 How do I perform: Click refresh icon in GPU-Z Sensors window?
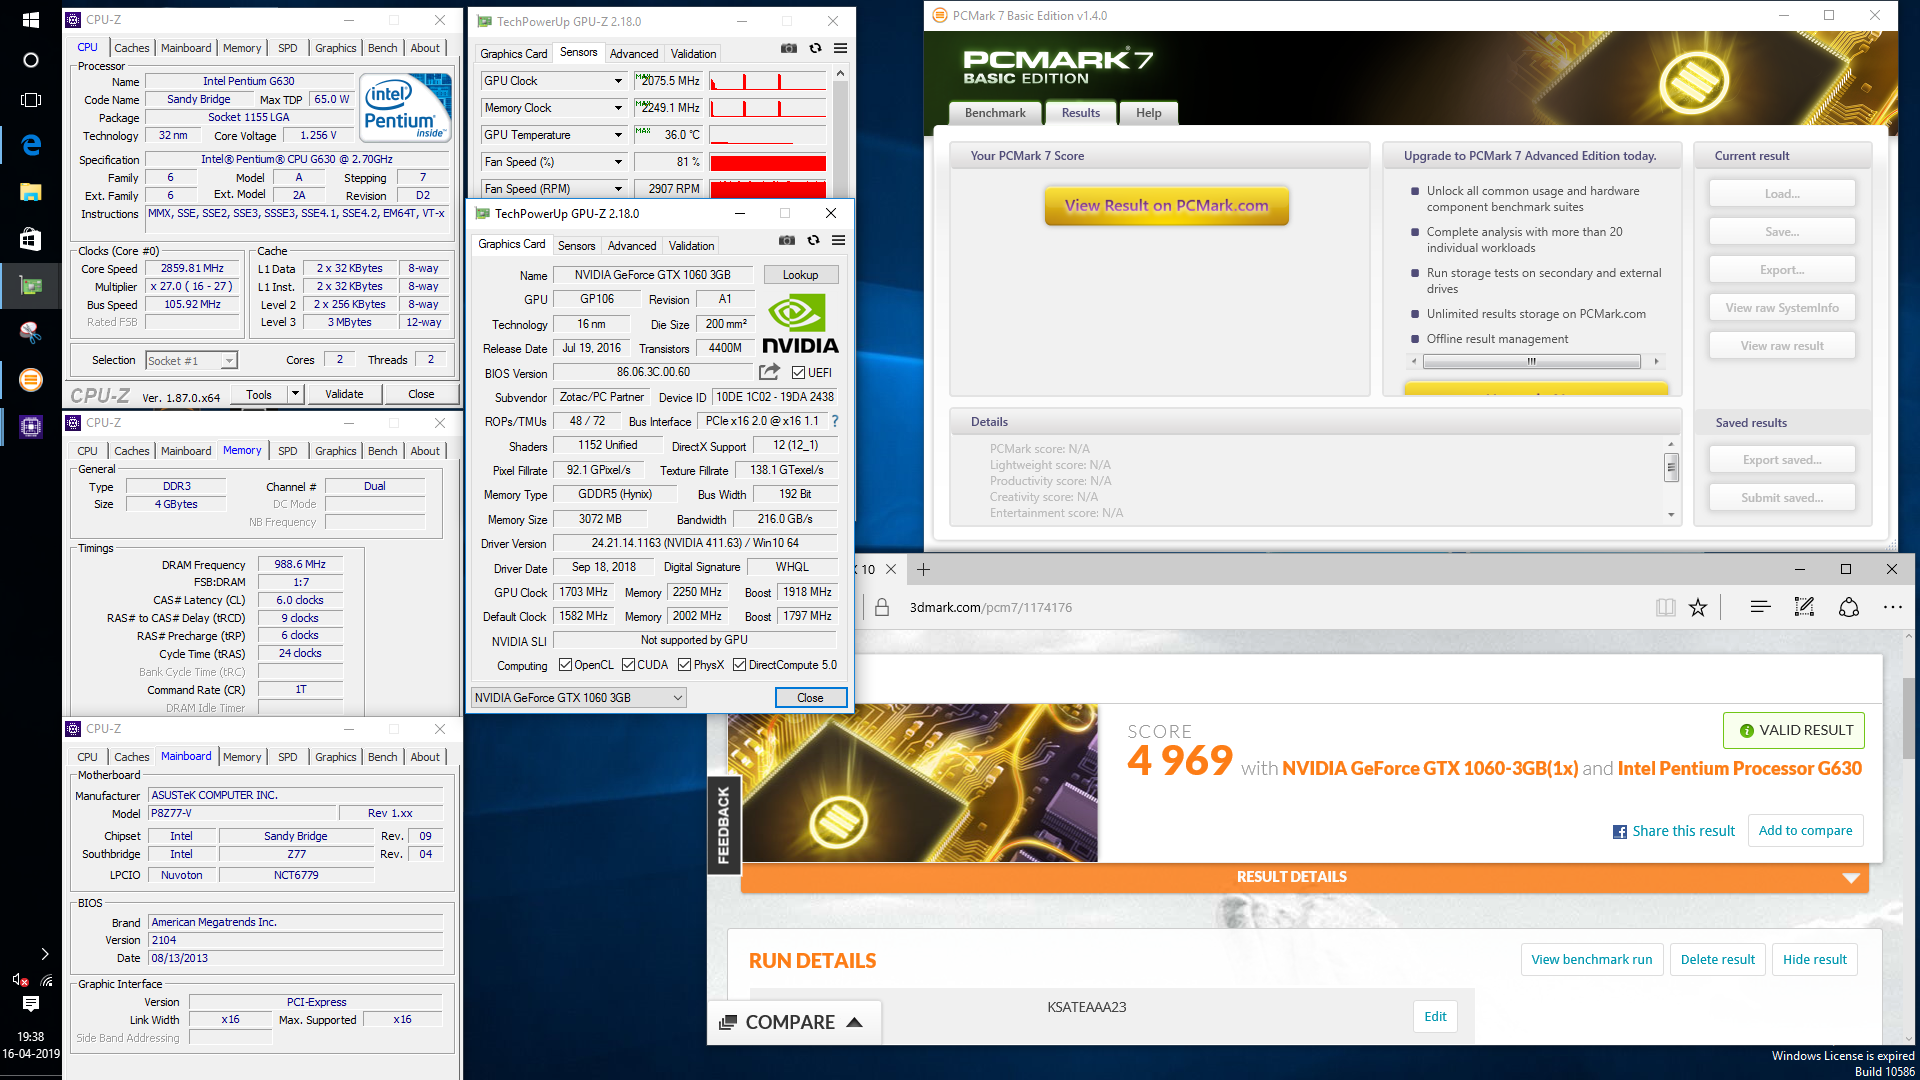[x=815, y=48]
